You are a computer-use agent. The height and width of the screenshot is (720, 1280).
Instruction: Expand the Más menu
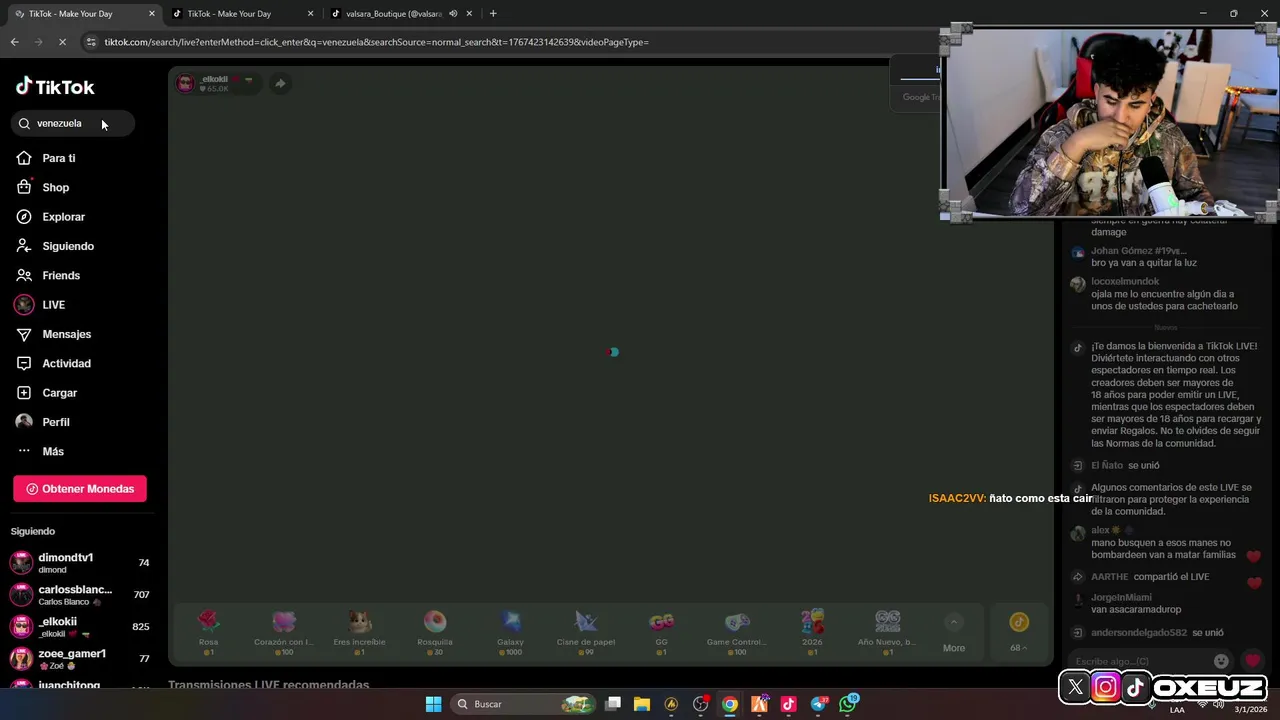[x=52, y=451]
